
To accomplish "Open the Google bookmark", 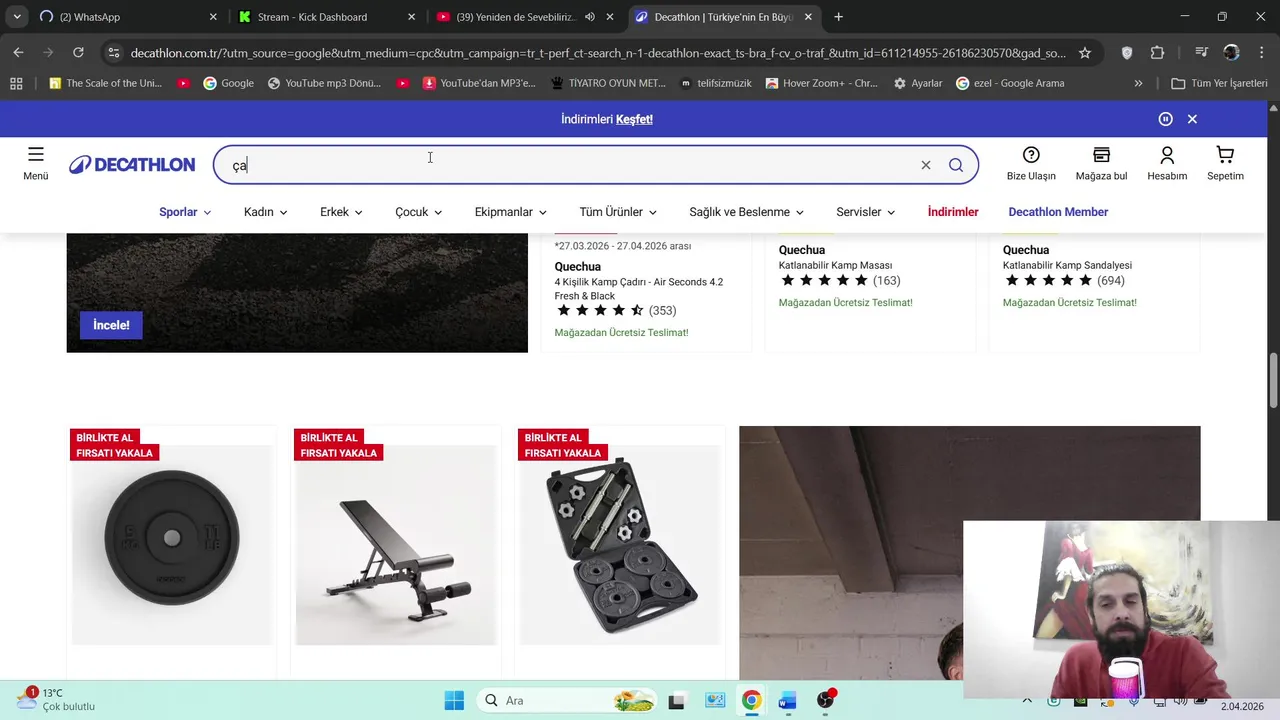I will click(228, 83).
